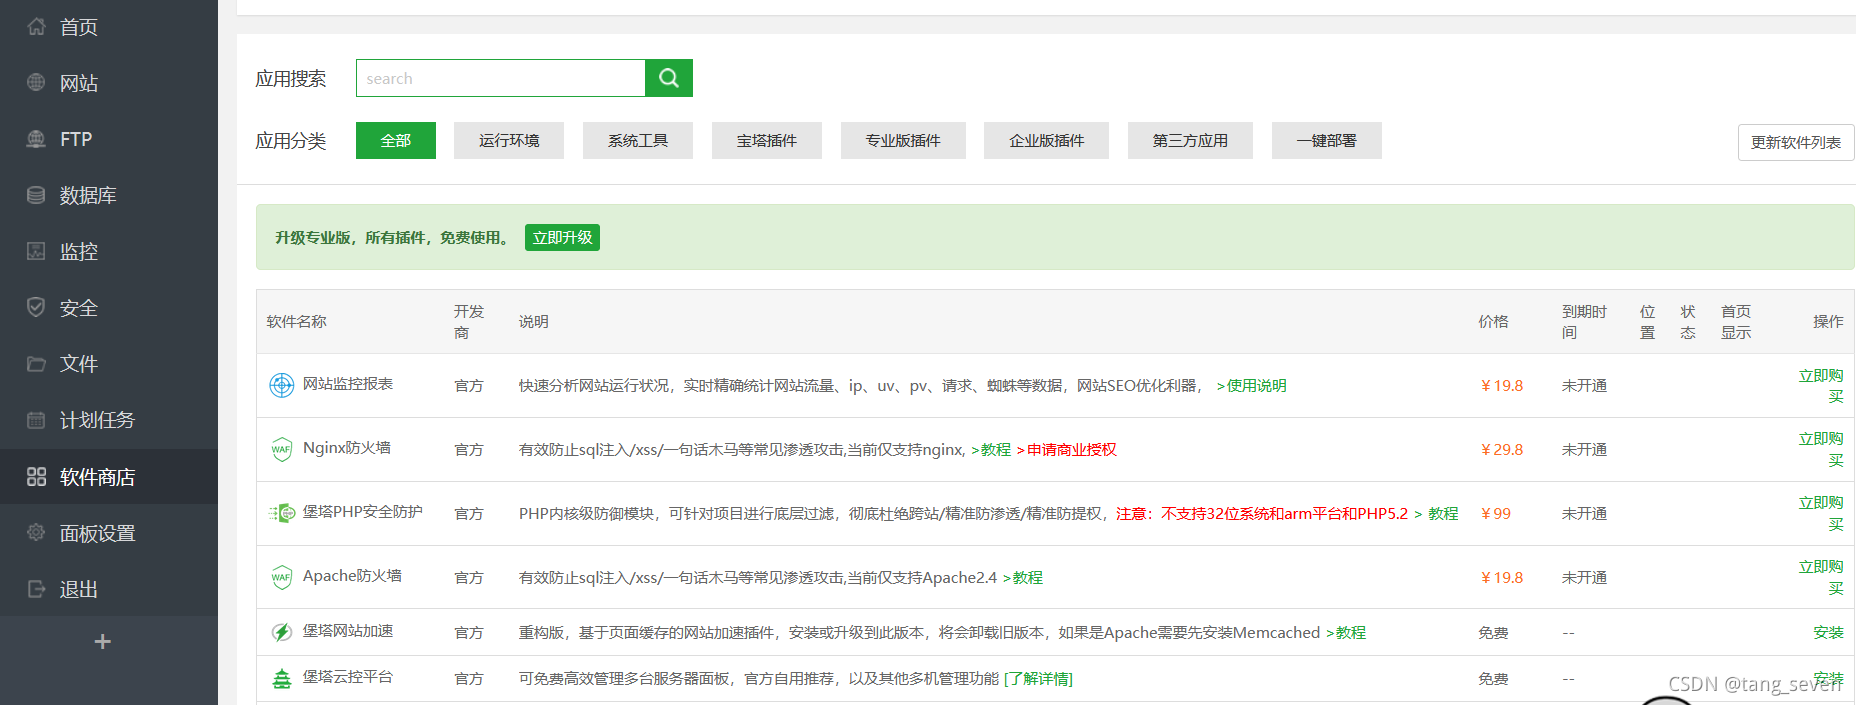This screenshot has width=1856, height=705.
Task: Click the 网站监控报表 name text
Action: coord(348,384)
